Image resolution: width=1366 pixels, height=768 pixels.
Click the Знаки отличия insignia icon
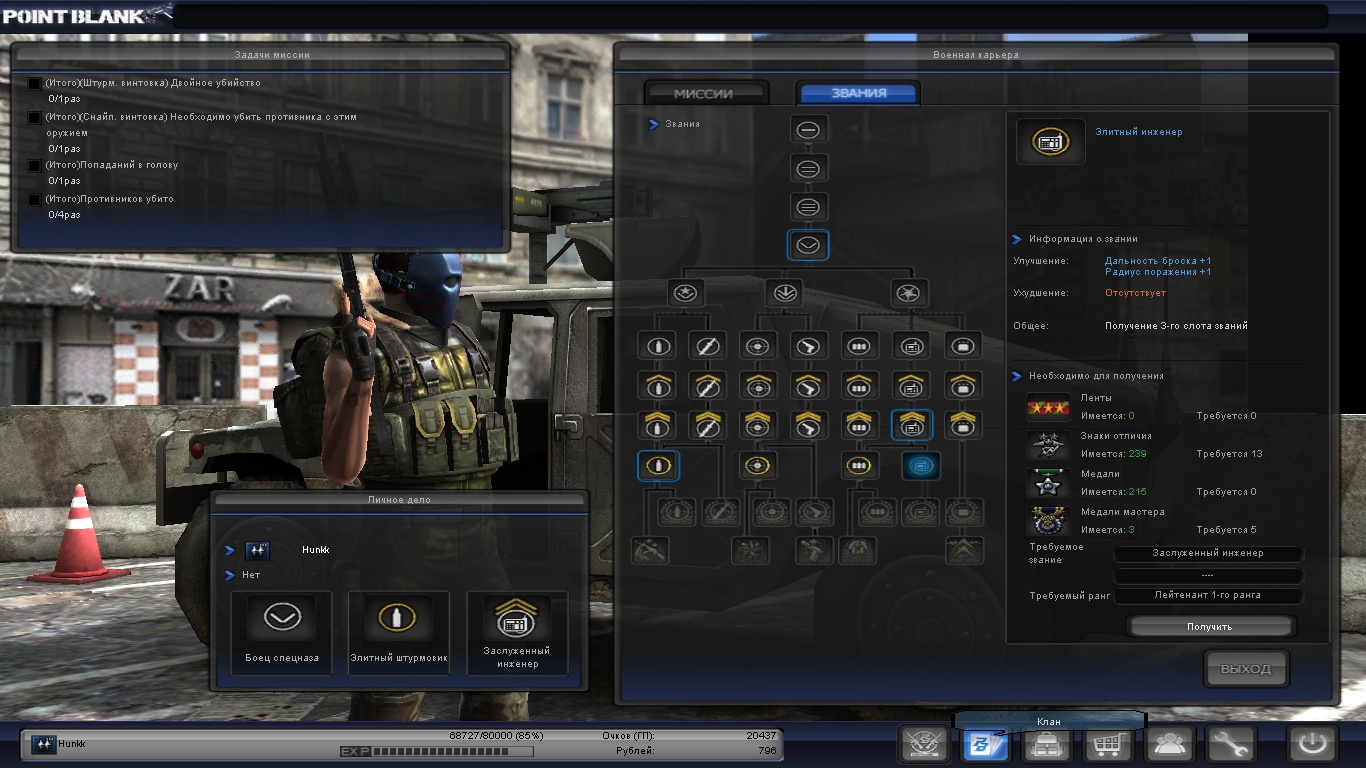pyautogui.click(x=1048, y=445)
